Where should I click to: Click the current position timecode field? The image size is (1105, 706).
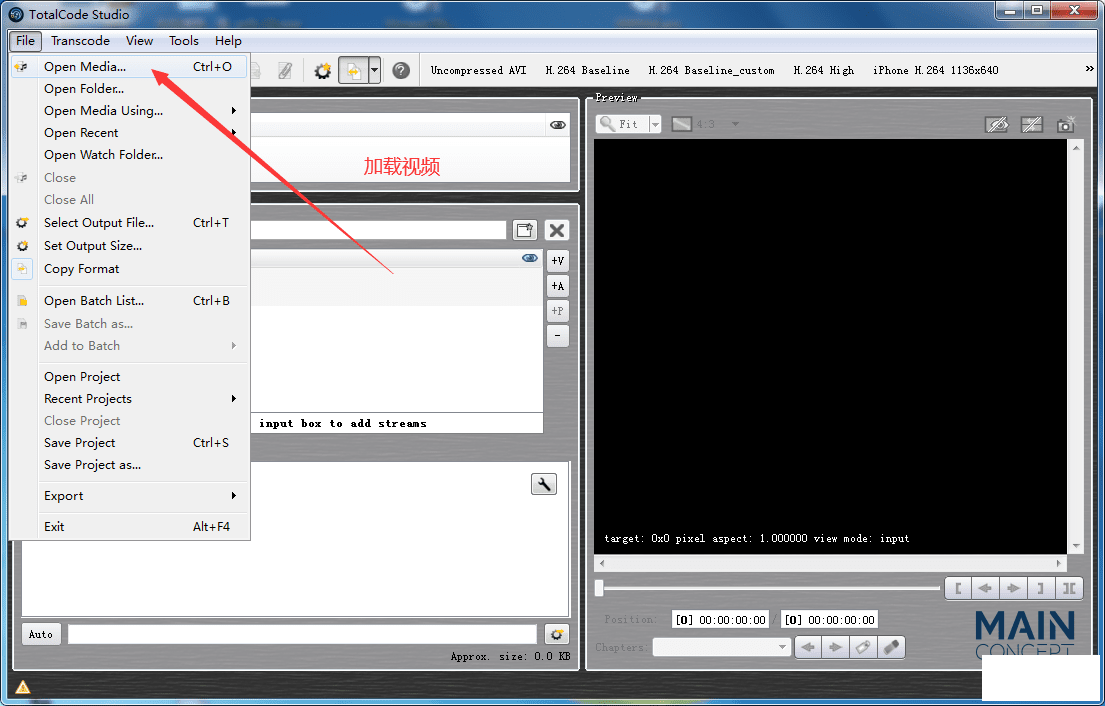(720, 620)
